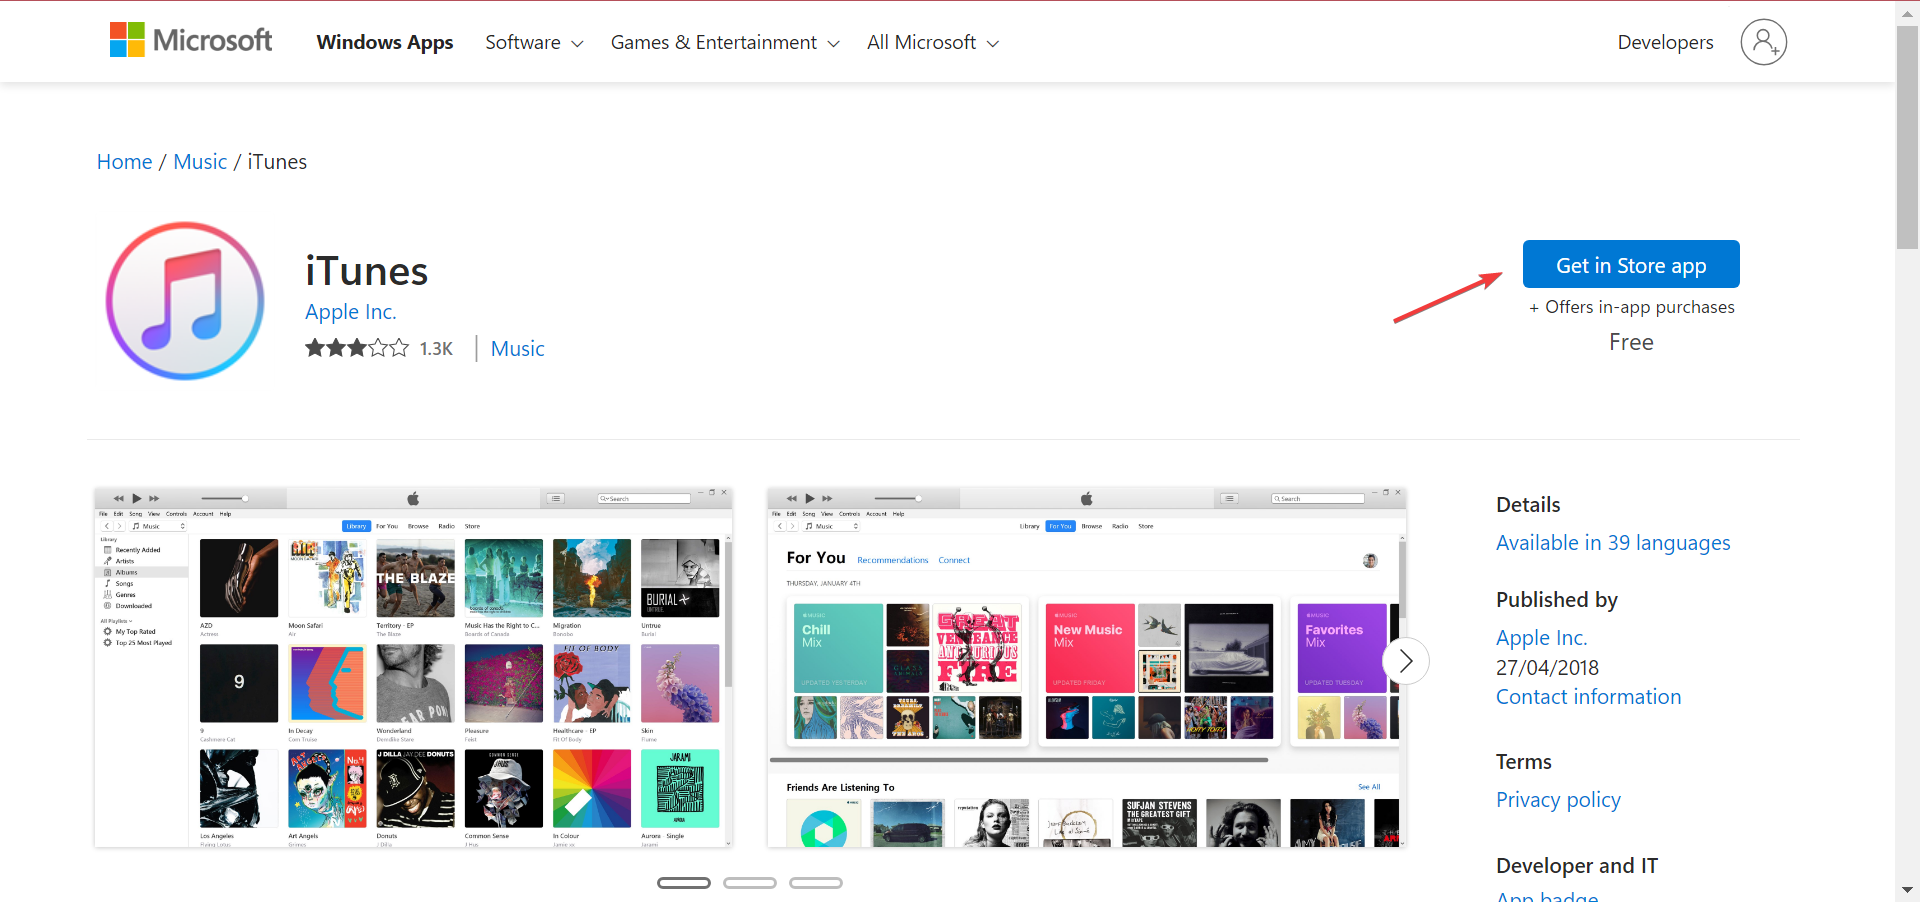Go to Home breadcrumb
The width and height of the screenshot is (1920, 902).
pos(125,162)
